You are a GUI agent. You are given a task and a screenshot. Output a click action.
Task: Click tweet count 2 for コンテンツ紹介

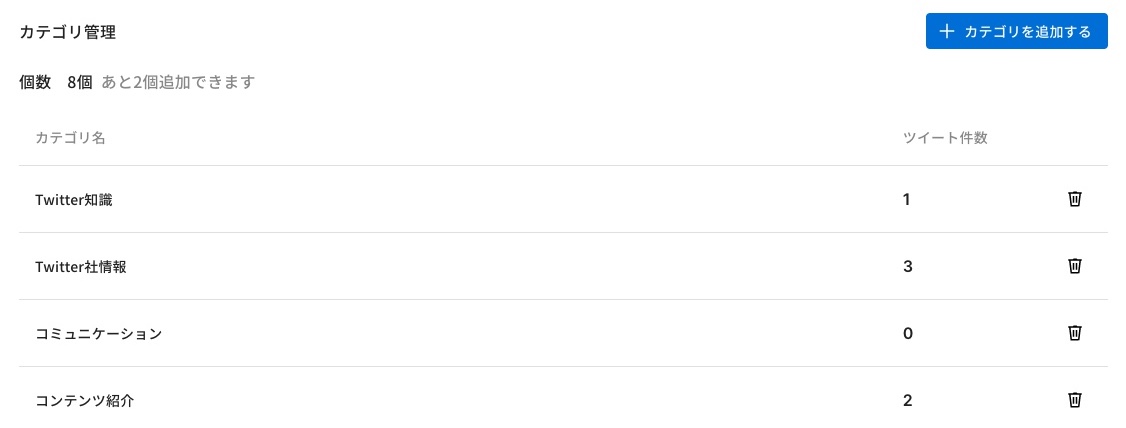[x=908, y=400]
